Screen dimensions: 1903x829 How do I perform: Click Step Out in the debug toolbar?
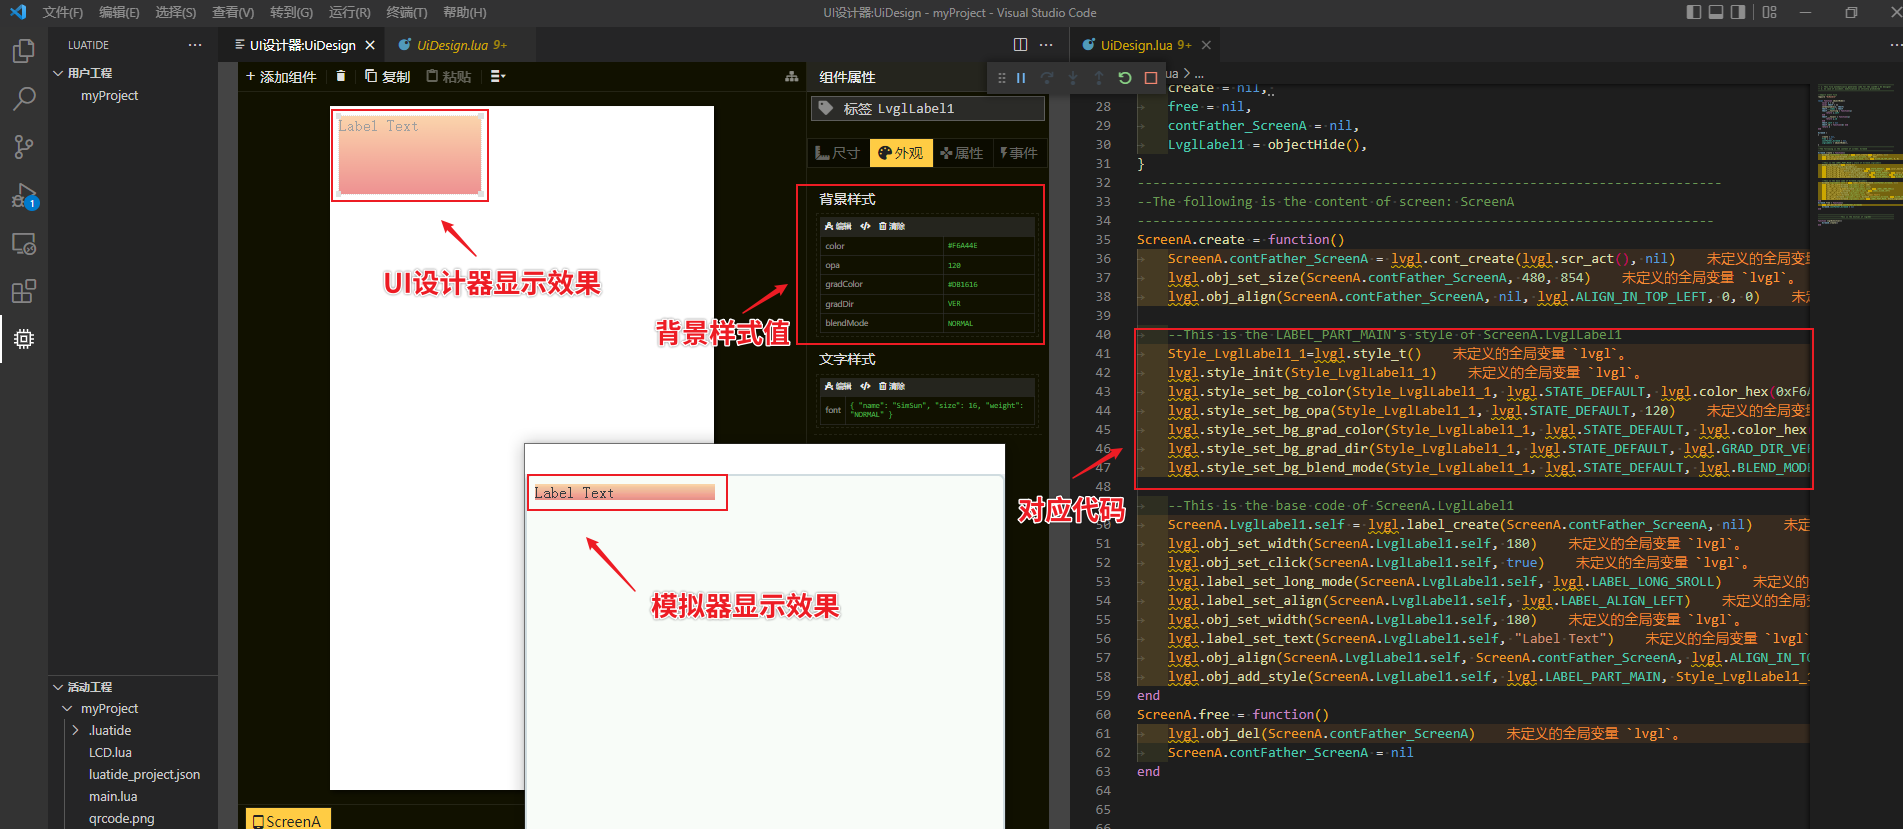[1099, 77]
